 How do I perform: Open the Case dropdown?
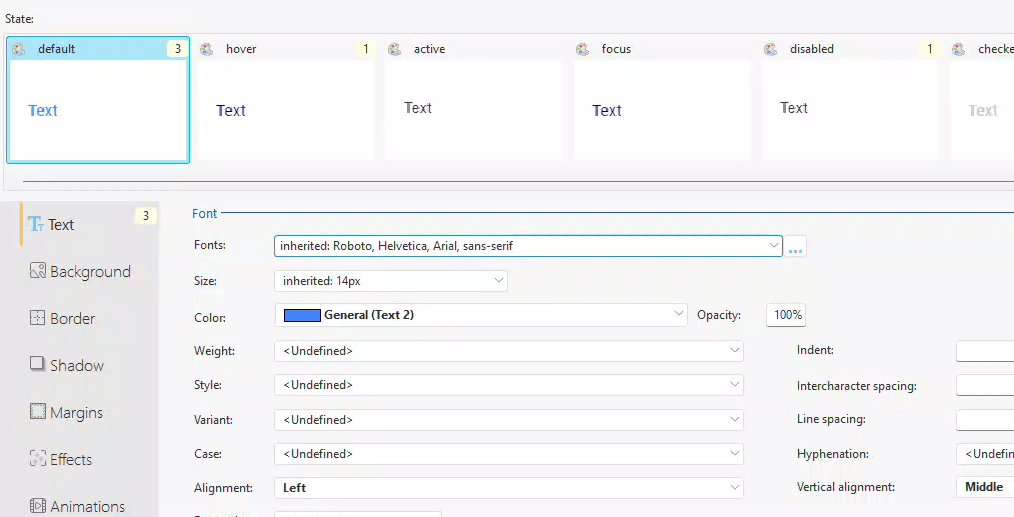click(x=735, y=454)
